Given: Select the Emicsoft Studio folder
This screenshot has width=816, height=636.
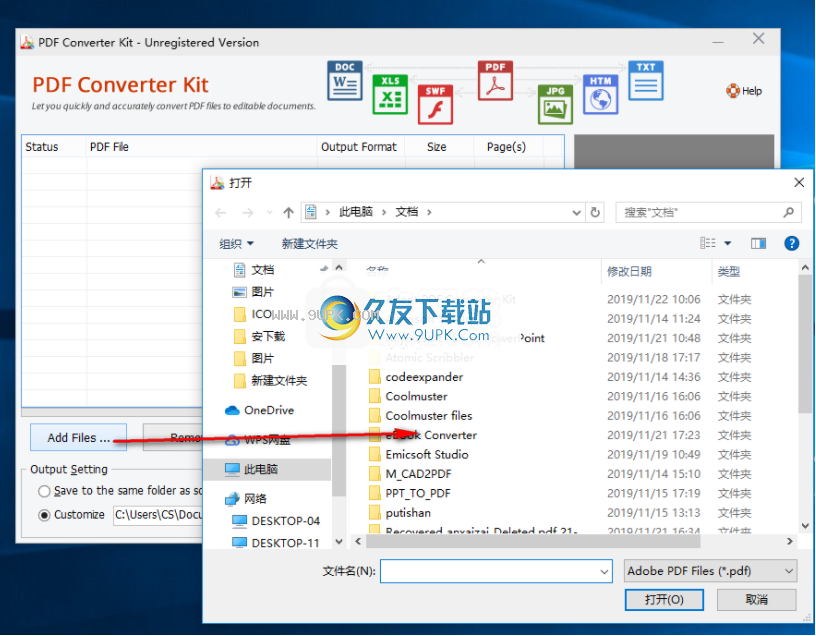Looking at the screenshot, I should click(427, 454).
